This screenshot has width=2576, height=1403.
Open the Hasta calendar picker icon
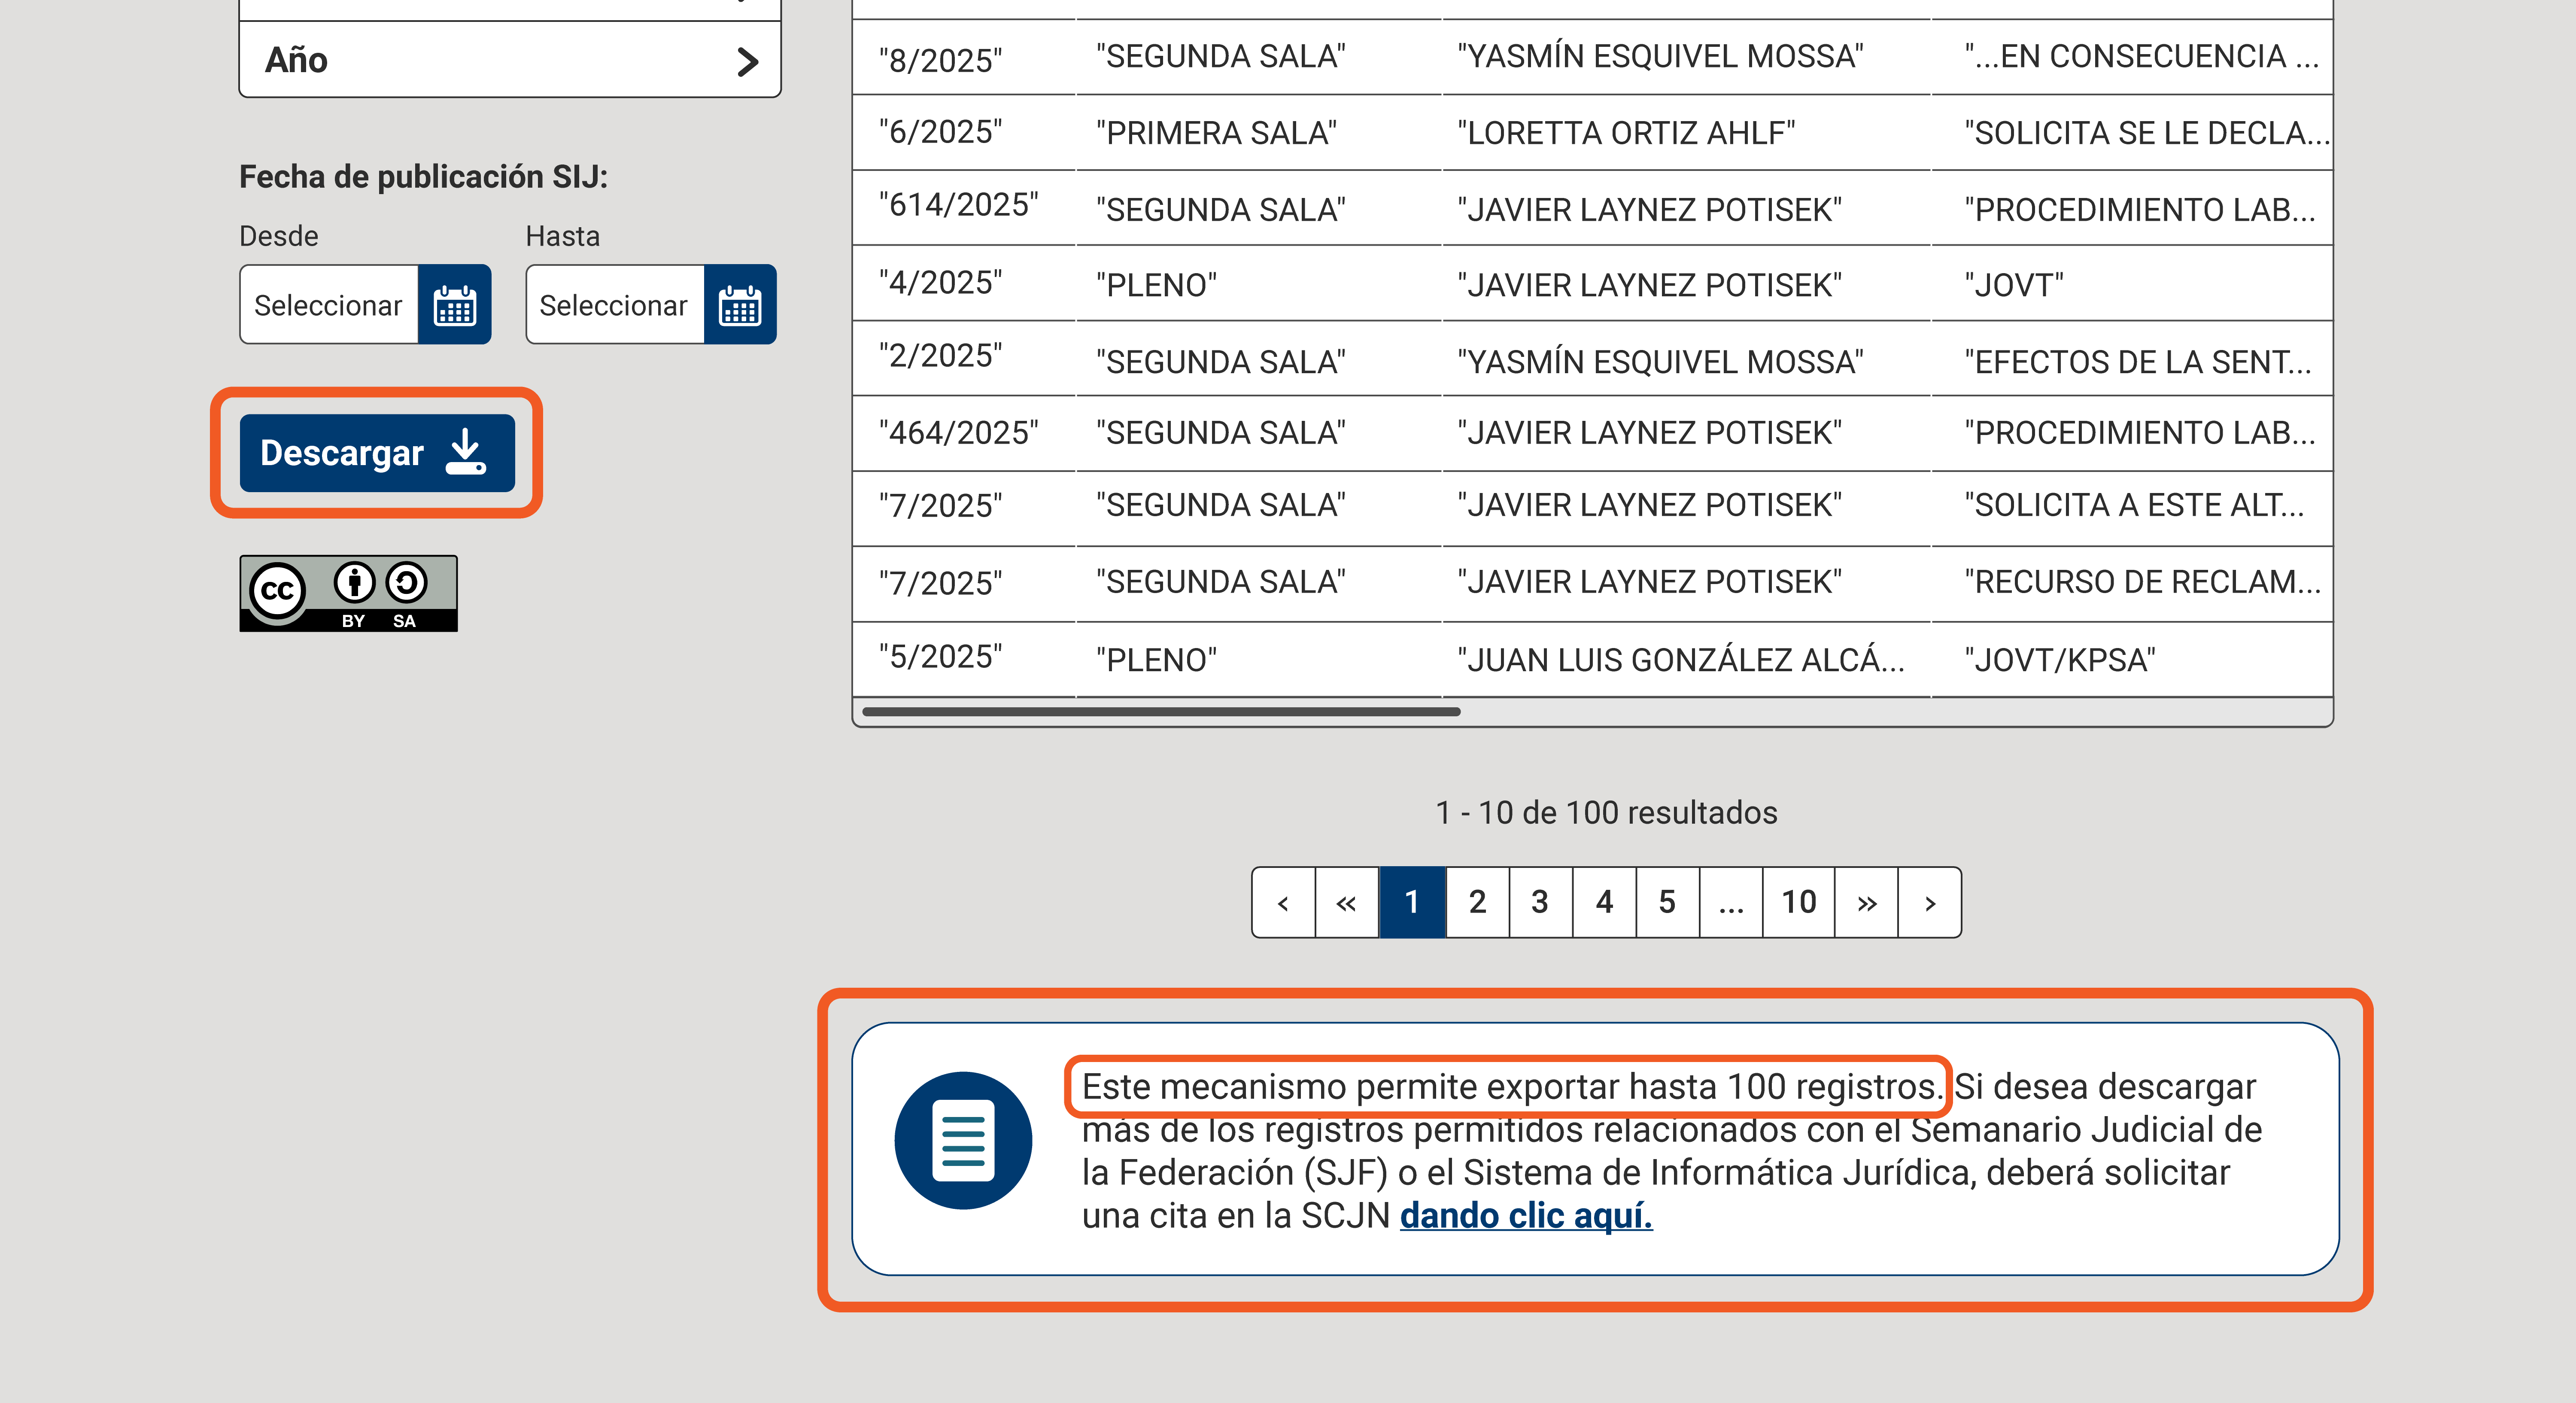pyautogui.click(x=740, y=305)
